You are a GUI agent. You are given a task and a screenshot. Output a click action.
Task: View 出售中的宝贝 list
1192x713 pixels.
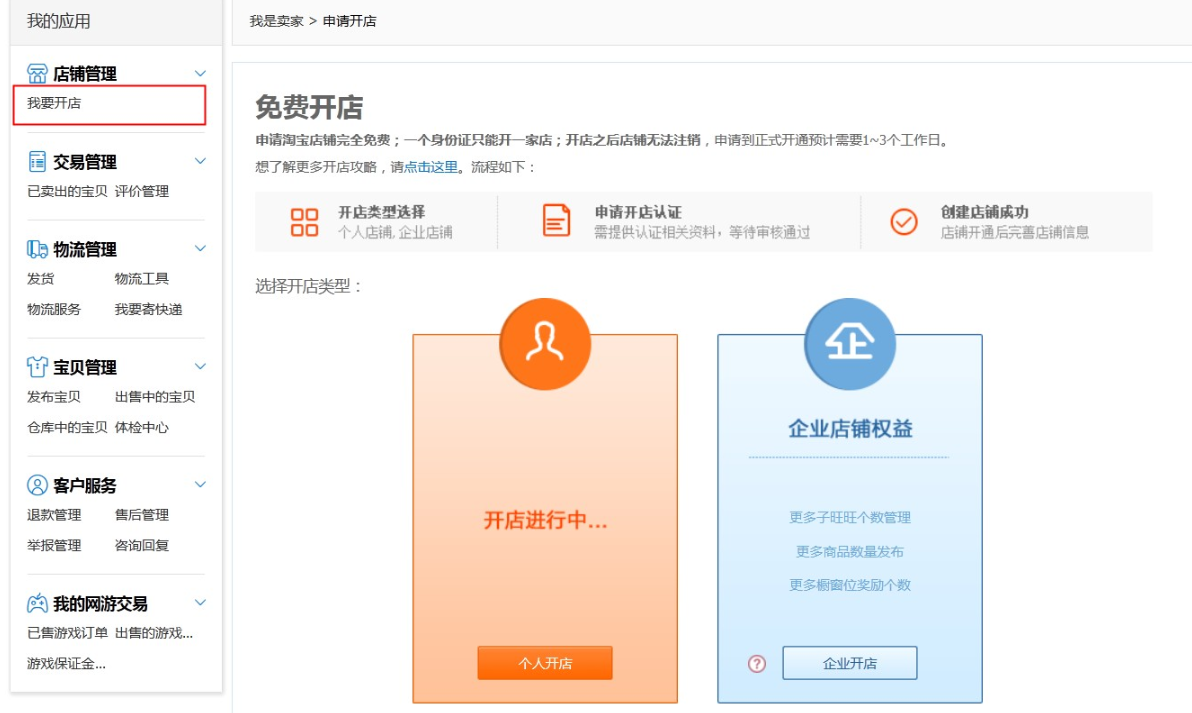tap(155, 397)
